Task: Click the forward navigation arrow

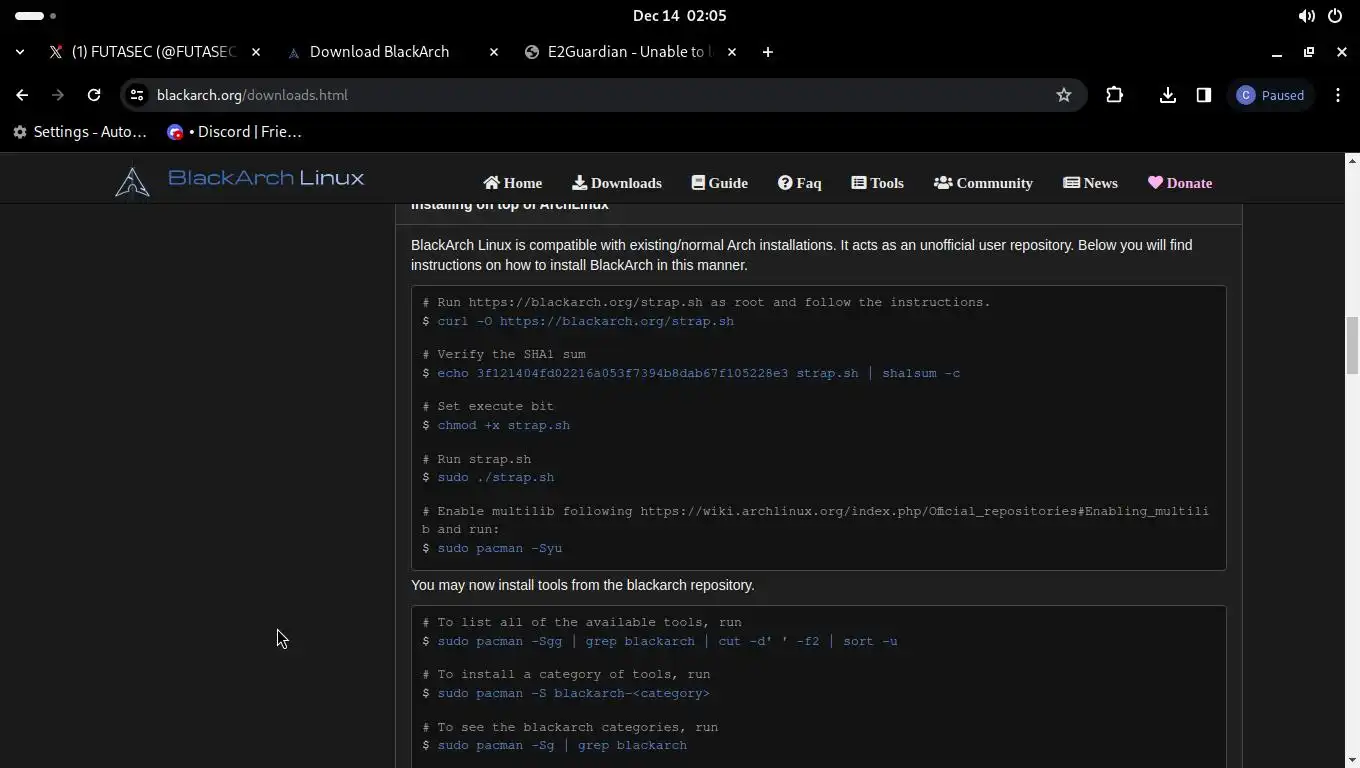Action: (x=58, y=95)
